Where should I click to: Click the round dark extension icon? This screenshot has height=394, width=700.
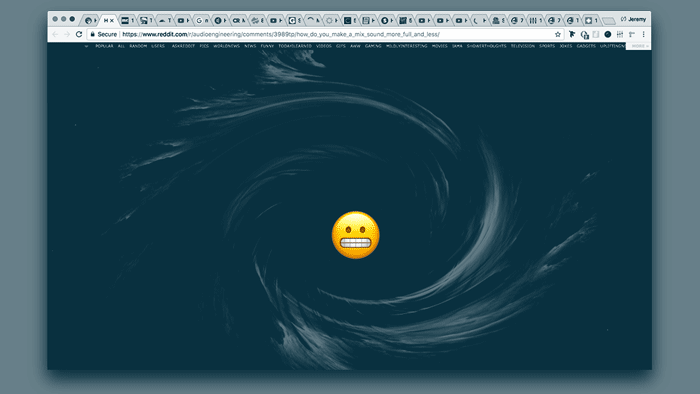pyautogui.click(x=608, y=34)
